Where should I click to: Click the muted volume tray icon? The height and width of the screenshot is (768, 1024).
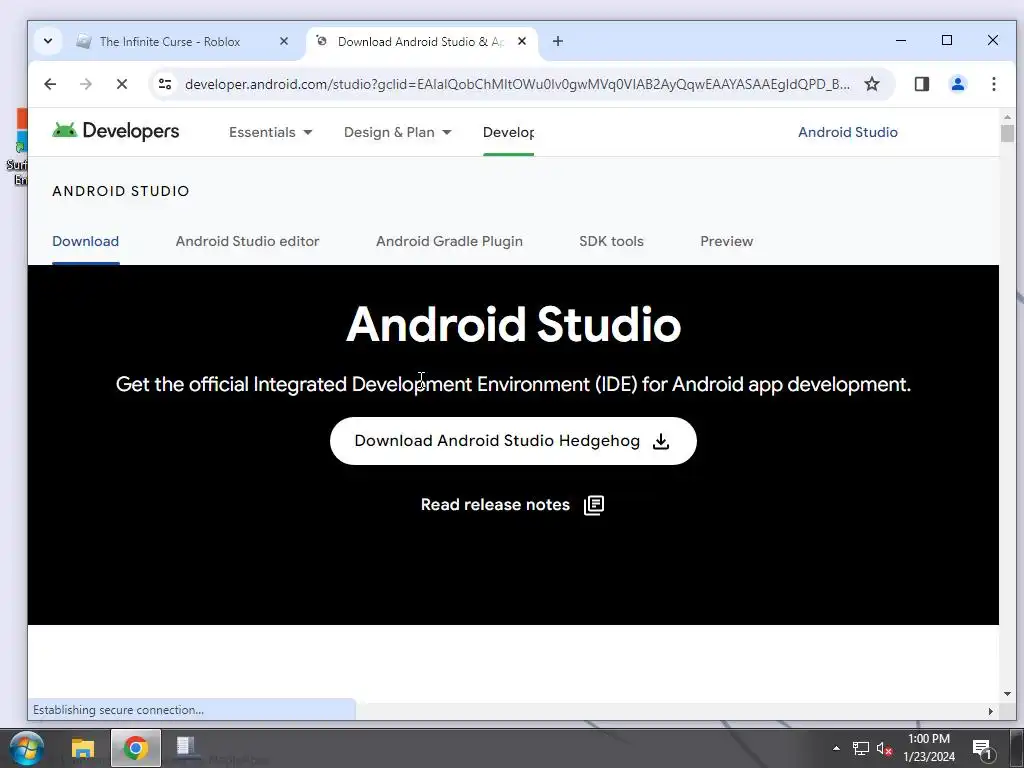pyautogui.click(x=884, y=748)
